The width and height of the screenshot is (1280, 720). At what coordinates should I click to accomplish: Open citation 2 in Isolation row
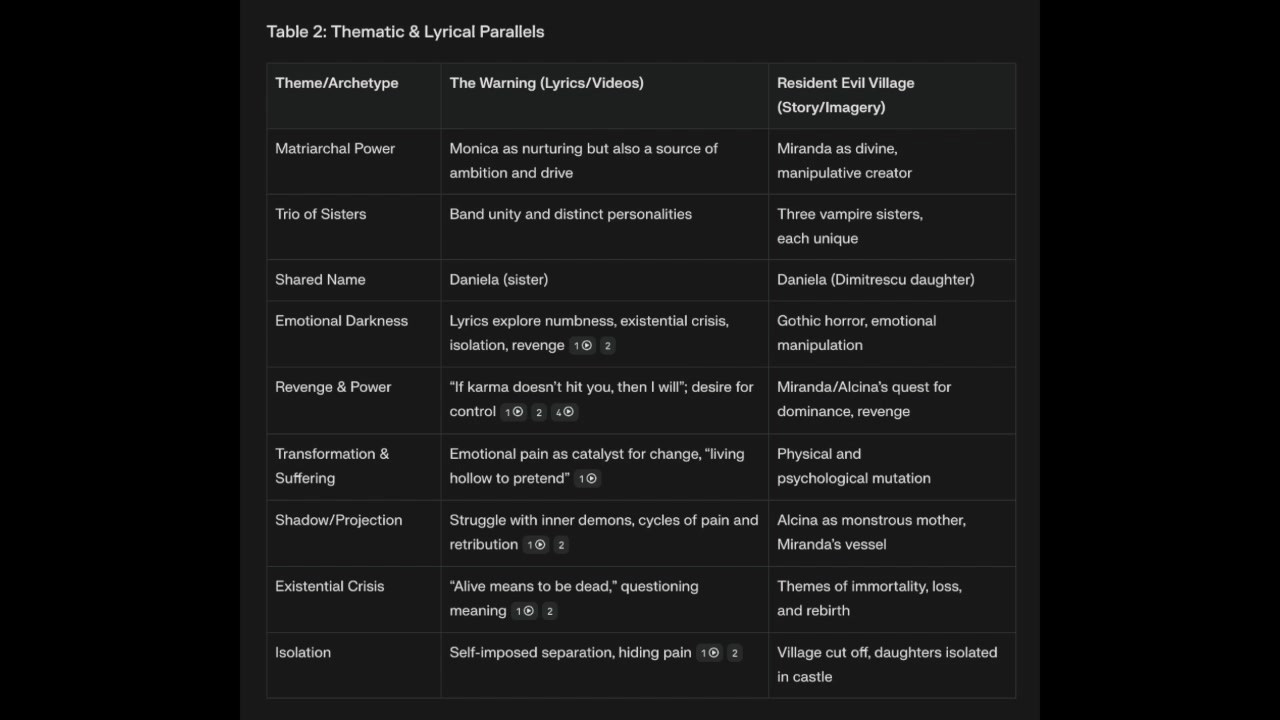(x=734, y=653)
